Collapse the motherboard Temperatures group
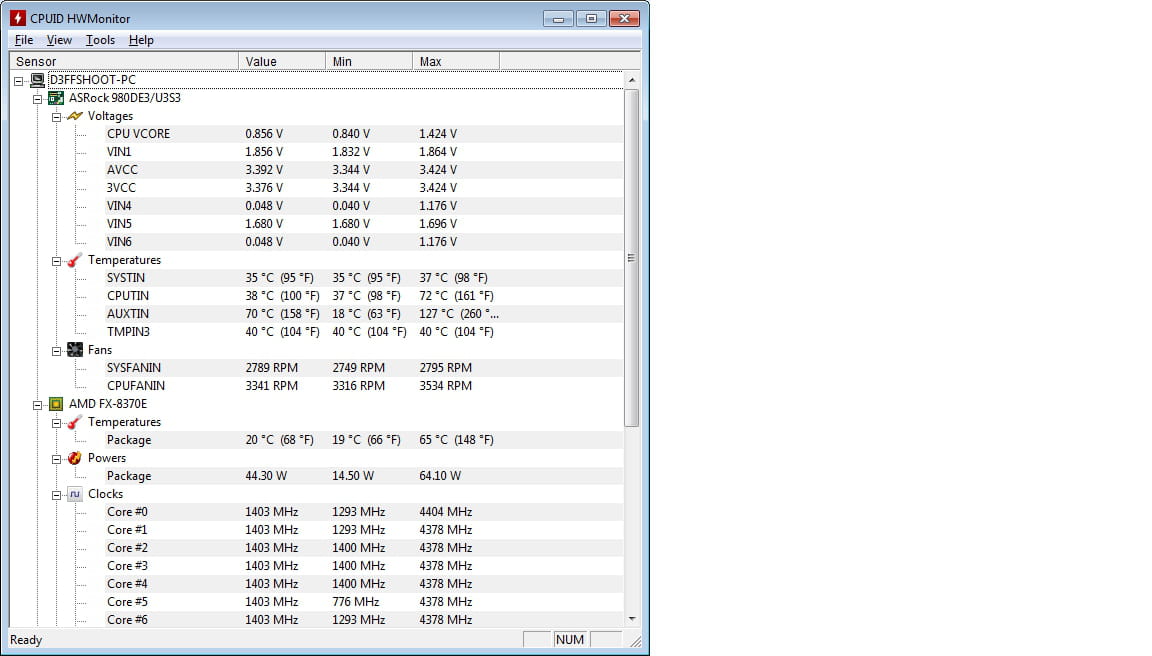Image resolution: width=1152 pixels, height=656 pixels. coord(57,261)
